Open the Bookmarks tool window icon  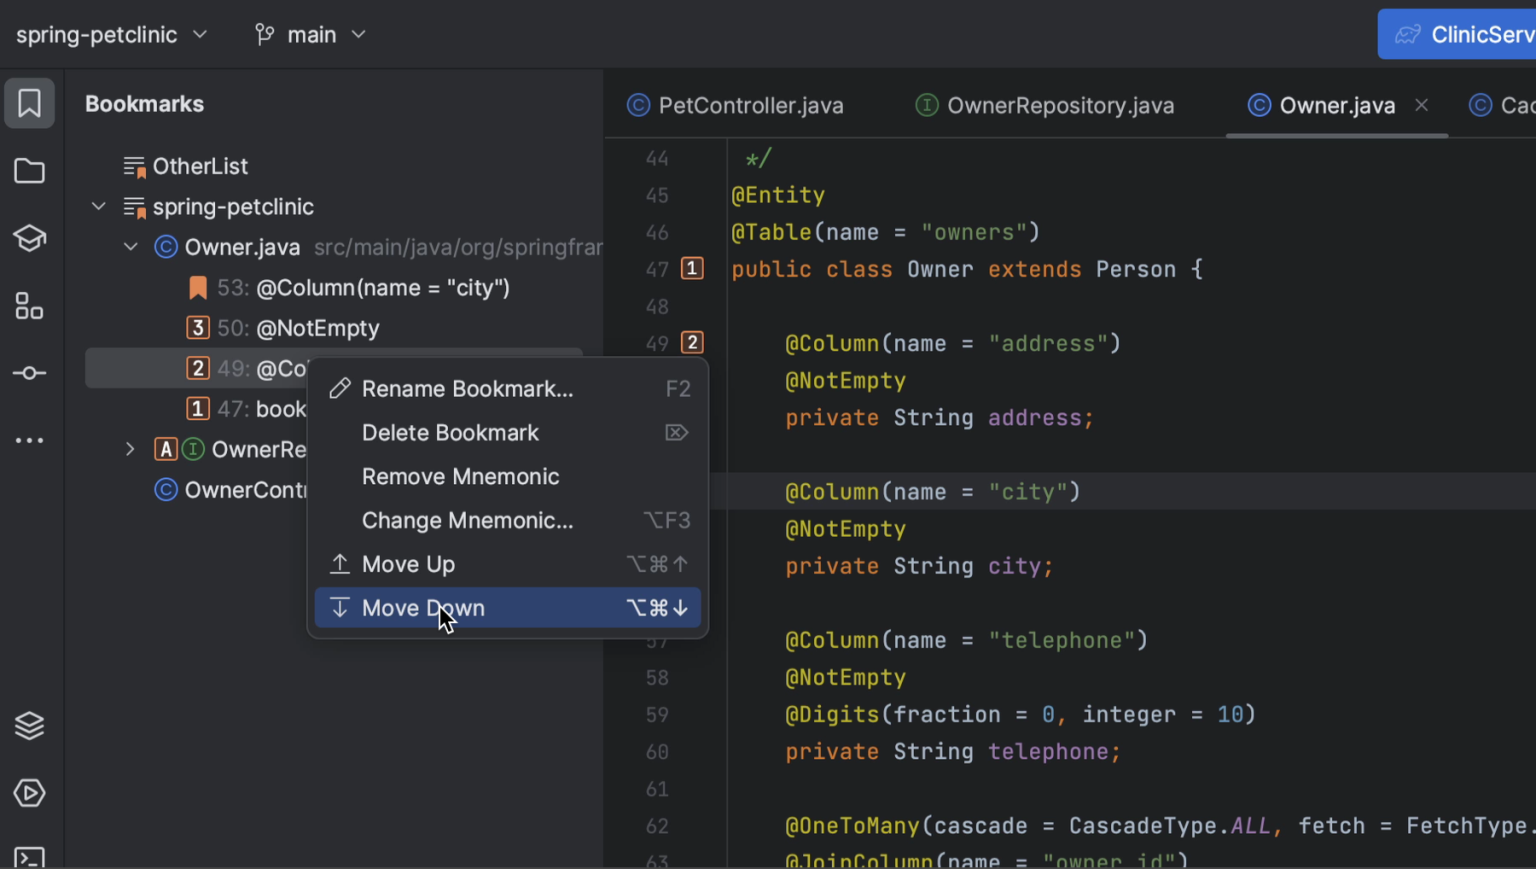pyautogui.click(x=29, y=103)
